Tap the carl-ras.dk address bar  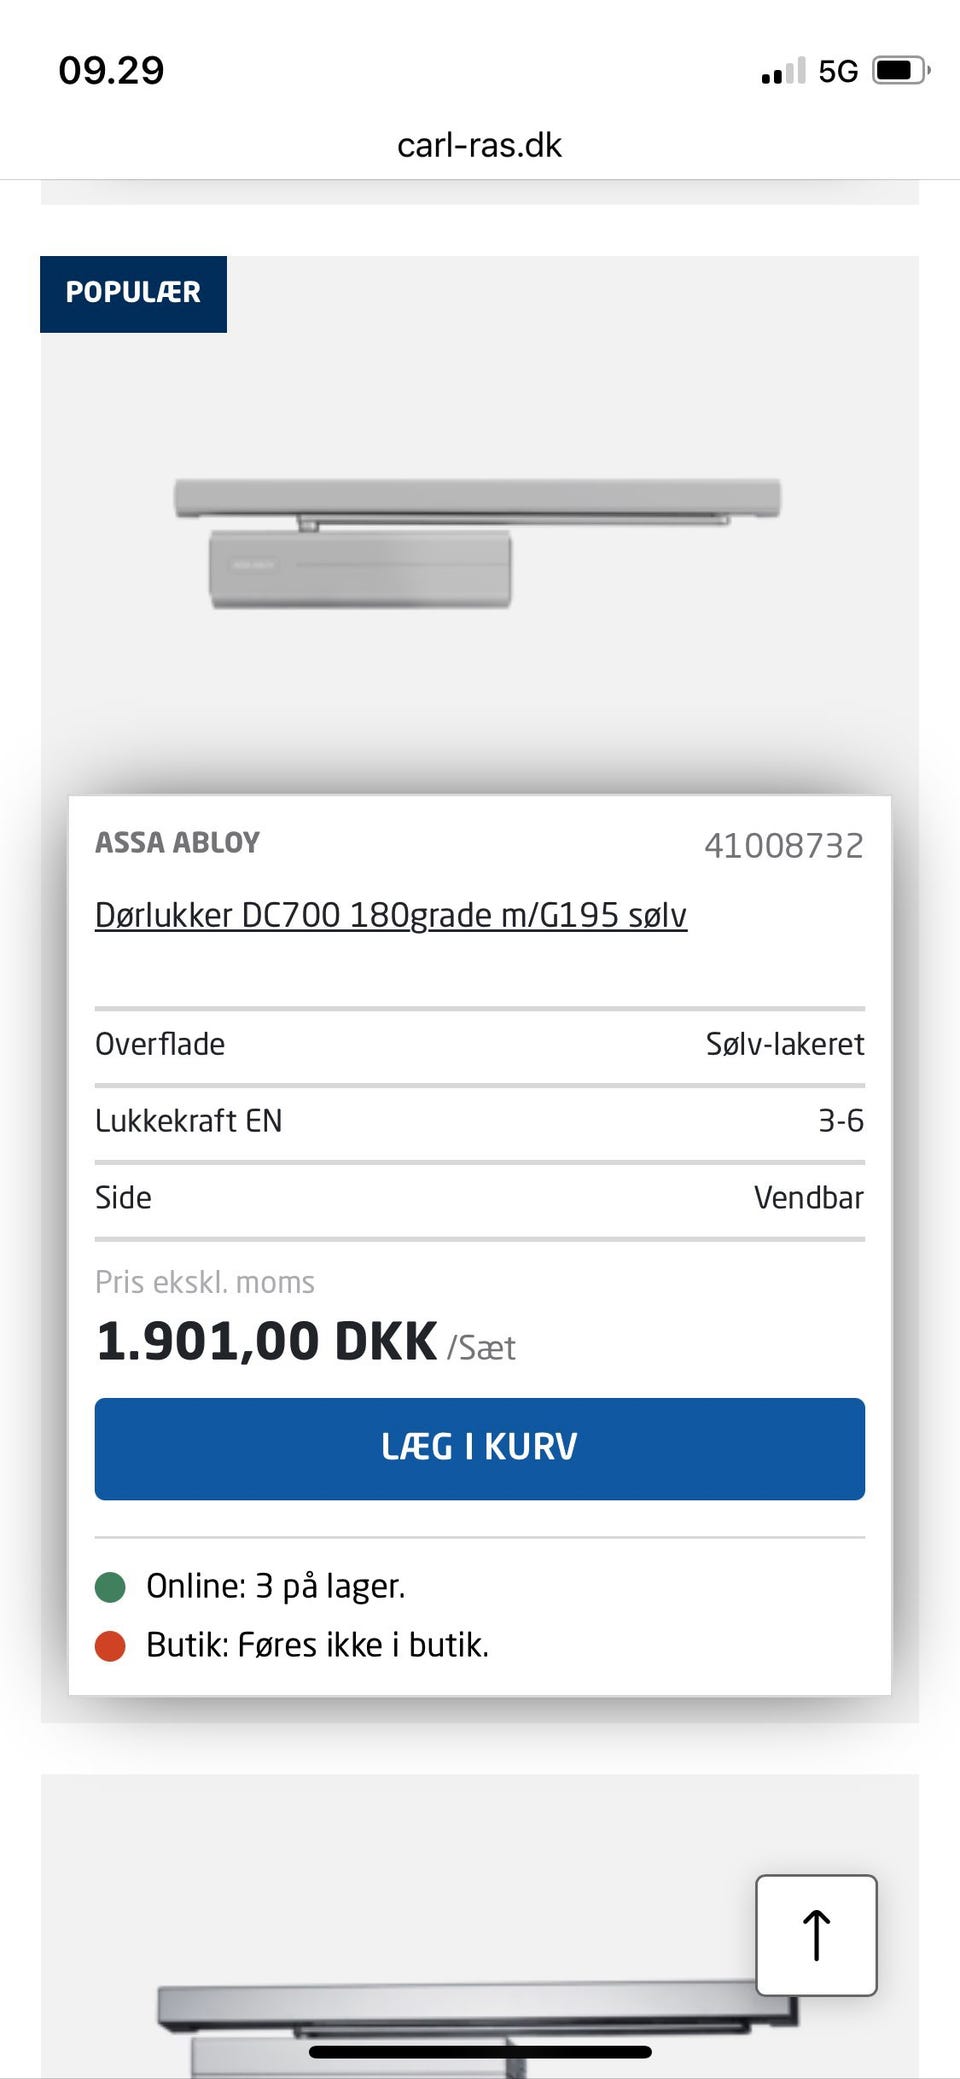point(480,145)
